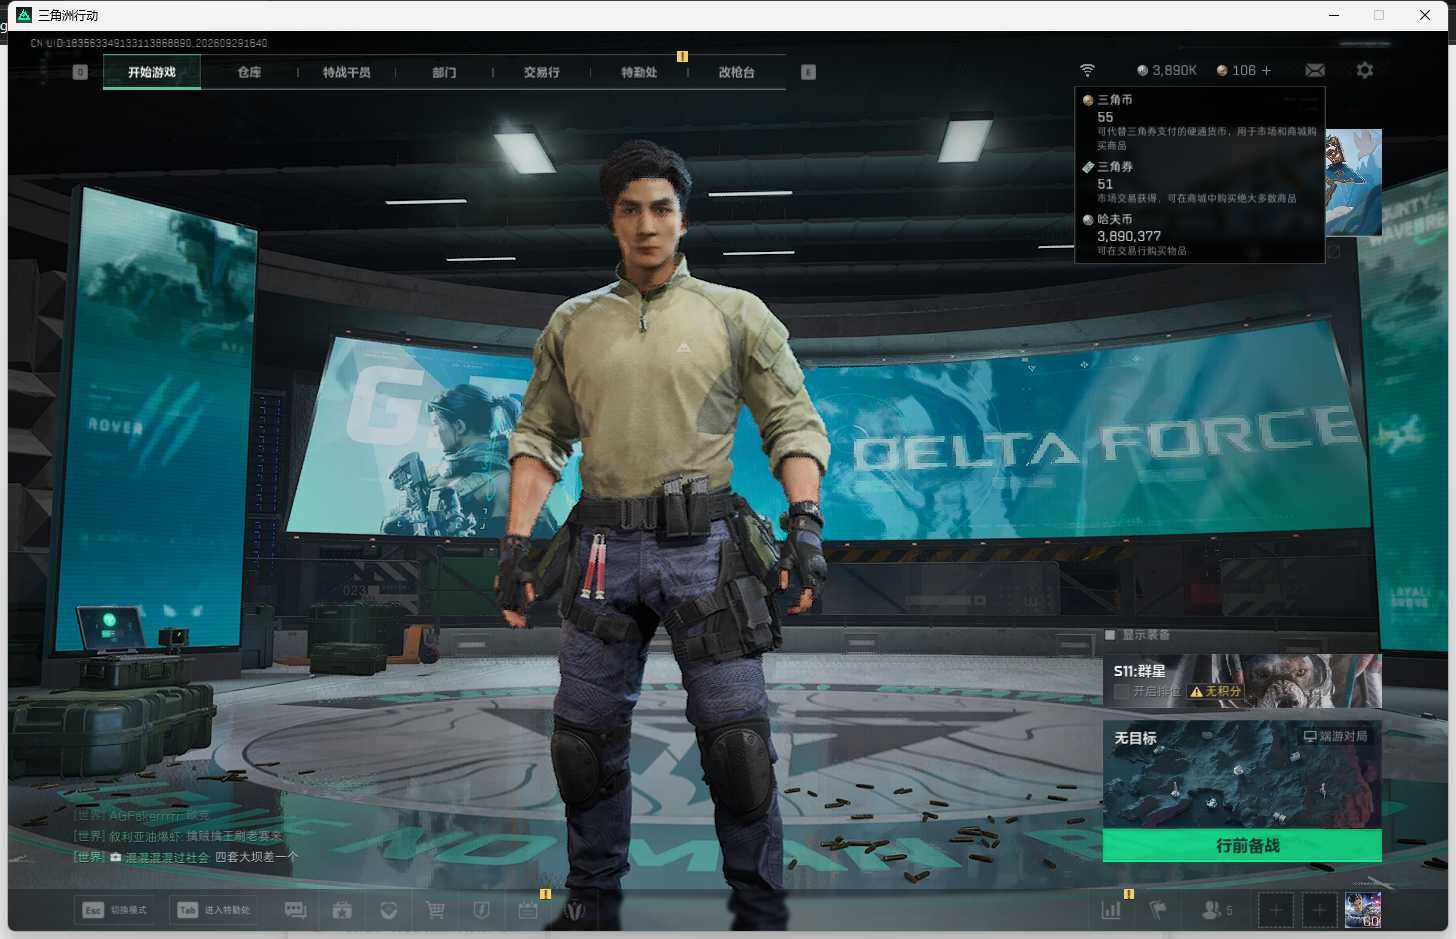Open the shield badge icon in bottom bar
This screenshot has width=1456, height=939.
pos(481,910)
